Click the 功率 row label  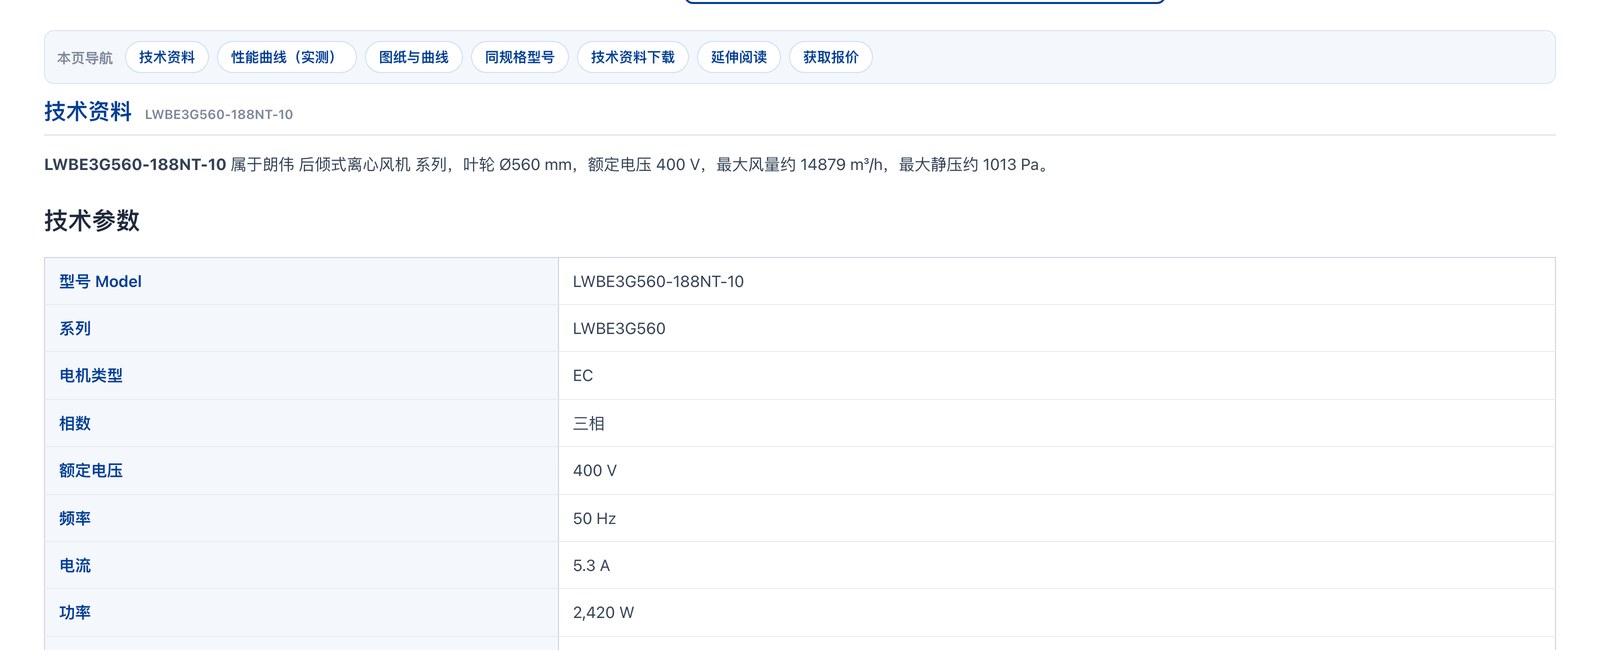(75, 612)
